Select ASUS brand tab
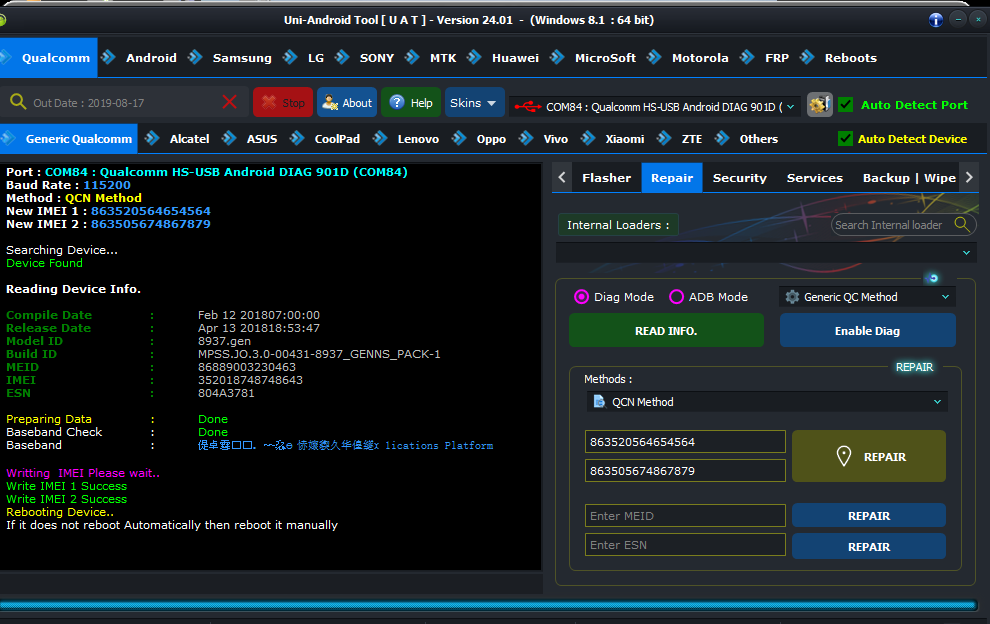Viewport: 990px width, 624px height. pyautogui.click(x=261, y=139)
